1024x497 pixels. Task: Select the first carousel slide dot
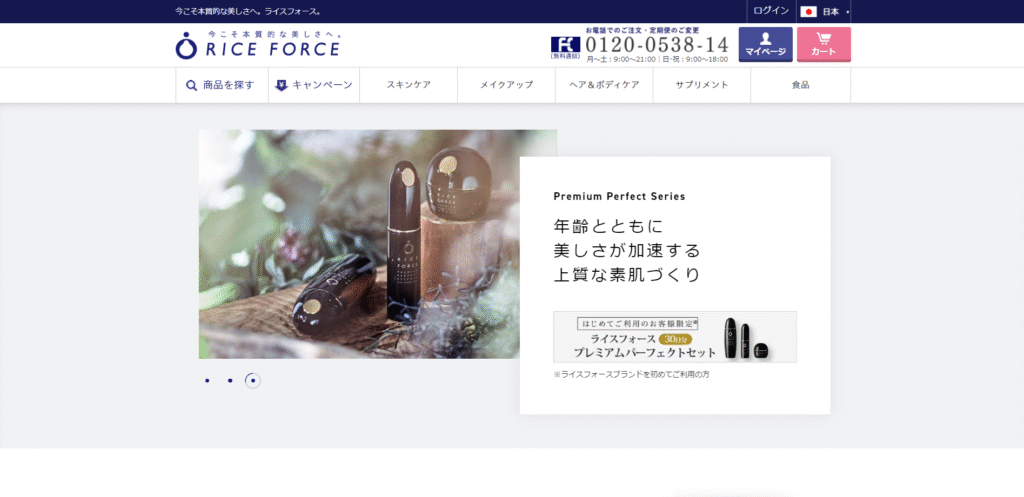(207, 381)
